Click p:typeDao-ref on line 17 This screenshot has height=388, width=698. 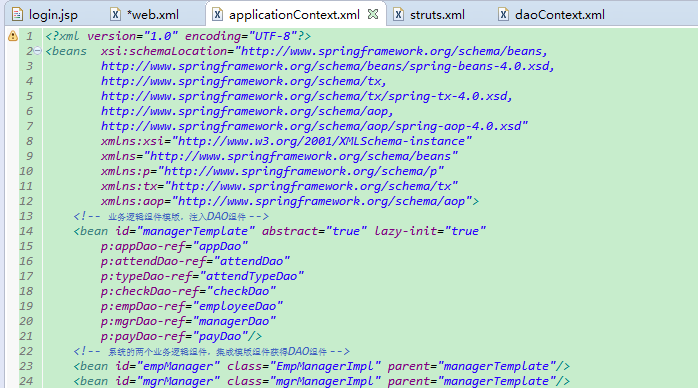point(146,276)
